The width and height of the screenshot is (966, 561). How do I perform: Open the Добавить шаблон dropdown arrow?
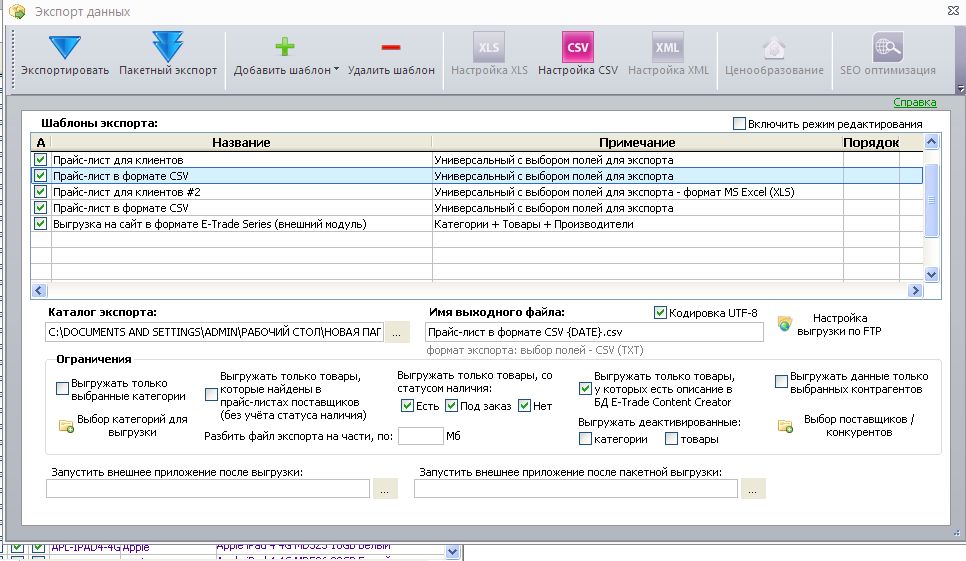coord(336,70)
